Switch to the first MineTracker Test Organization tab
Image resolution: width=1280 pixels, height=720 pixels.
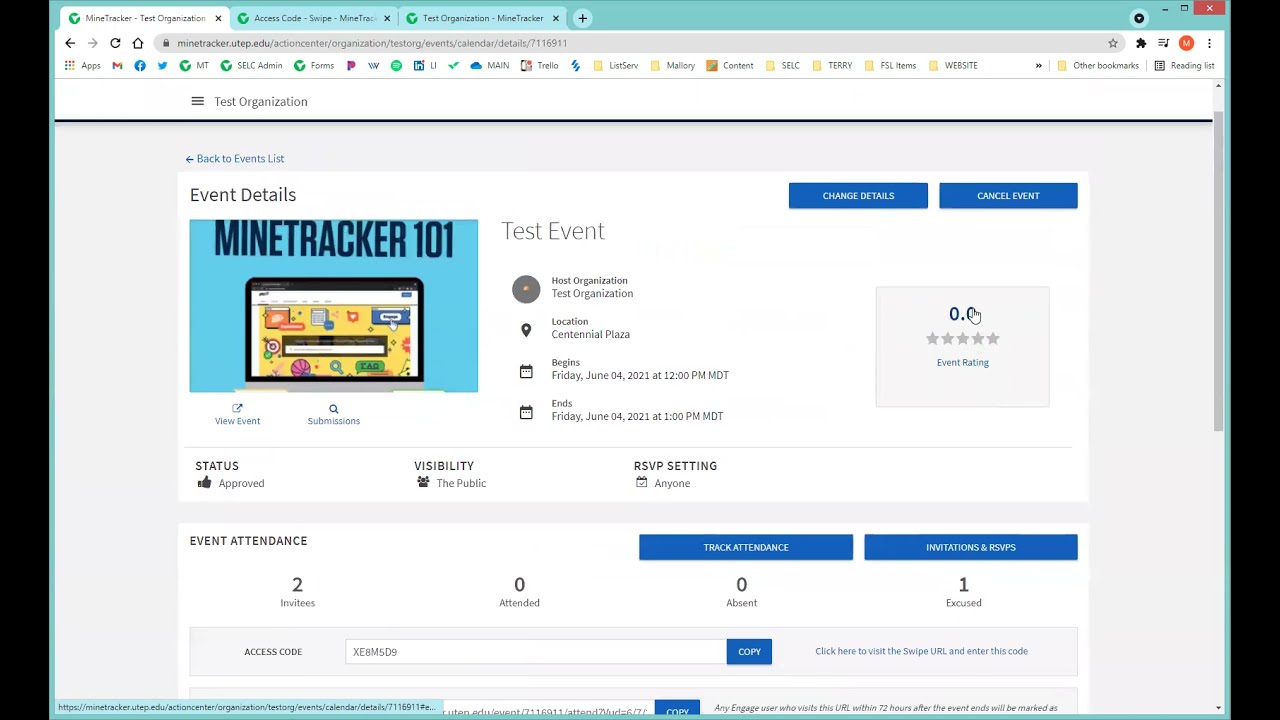pyautogui.click(x=145, y=18)
